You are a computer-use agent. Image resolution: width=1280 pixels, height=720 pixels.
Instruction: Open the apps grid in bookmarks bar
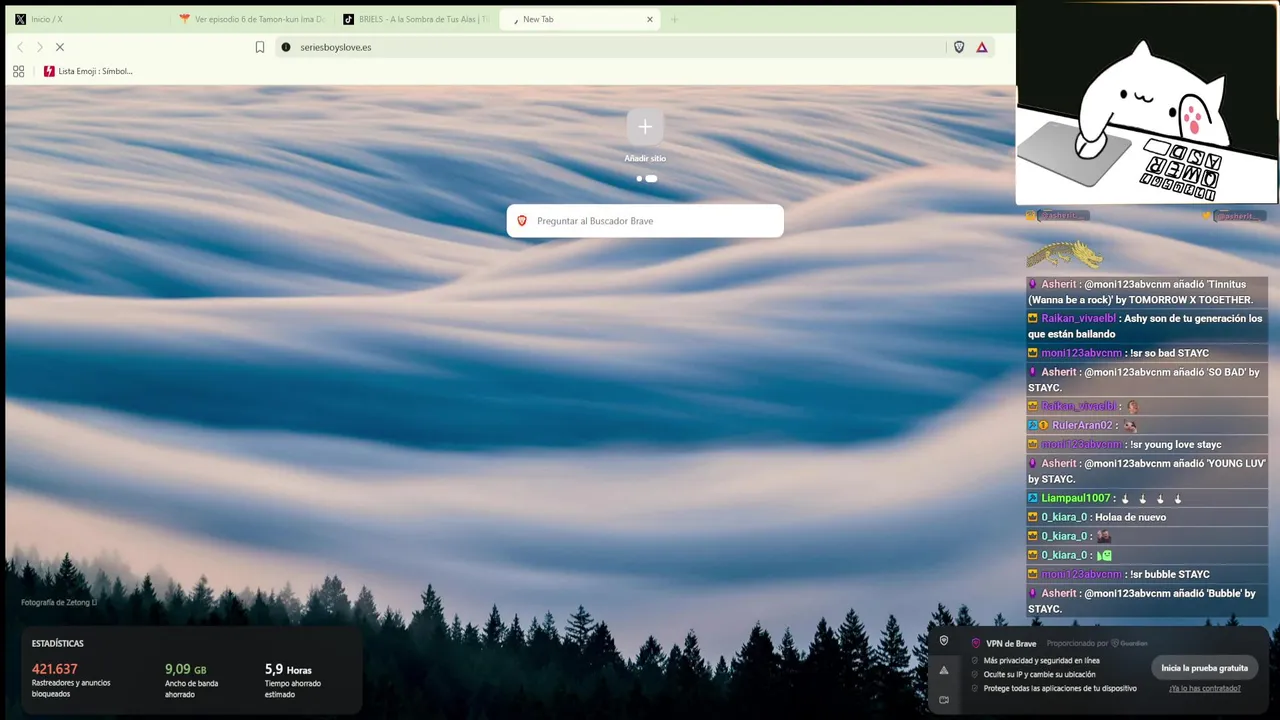(x=18, y=71)
